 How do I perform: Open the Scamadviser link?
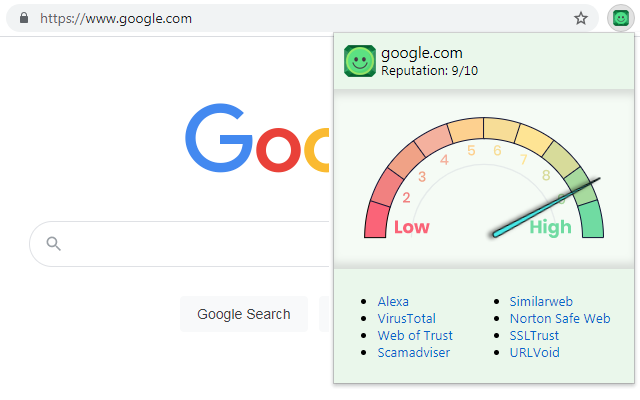413,352
